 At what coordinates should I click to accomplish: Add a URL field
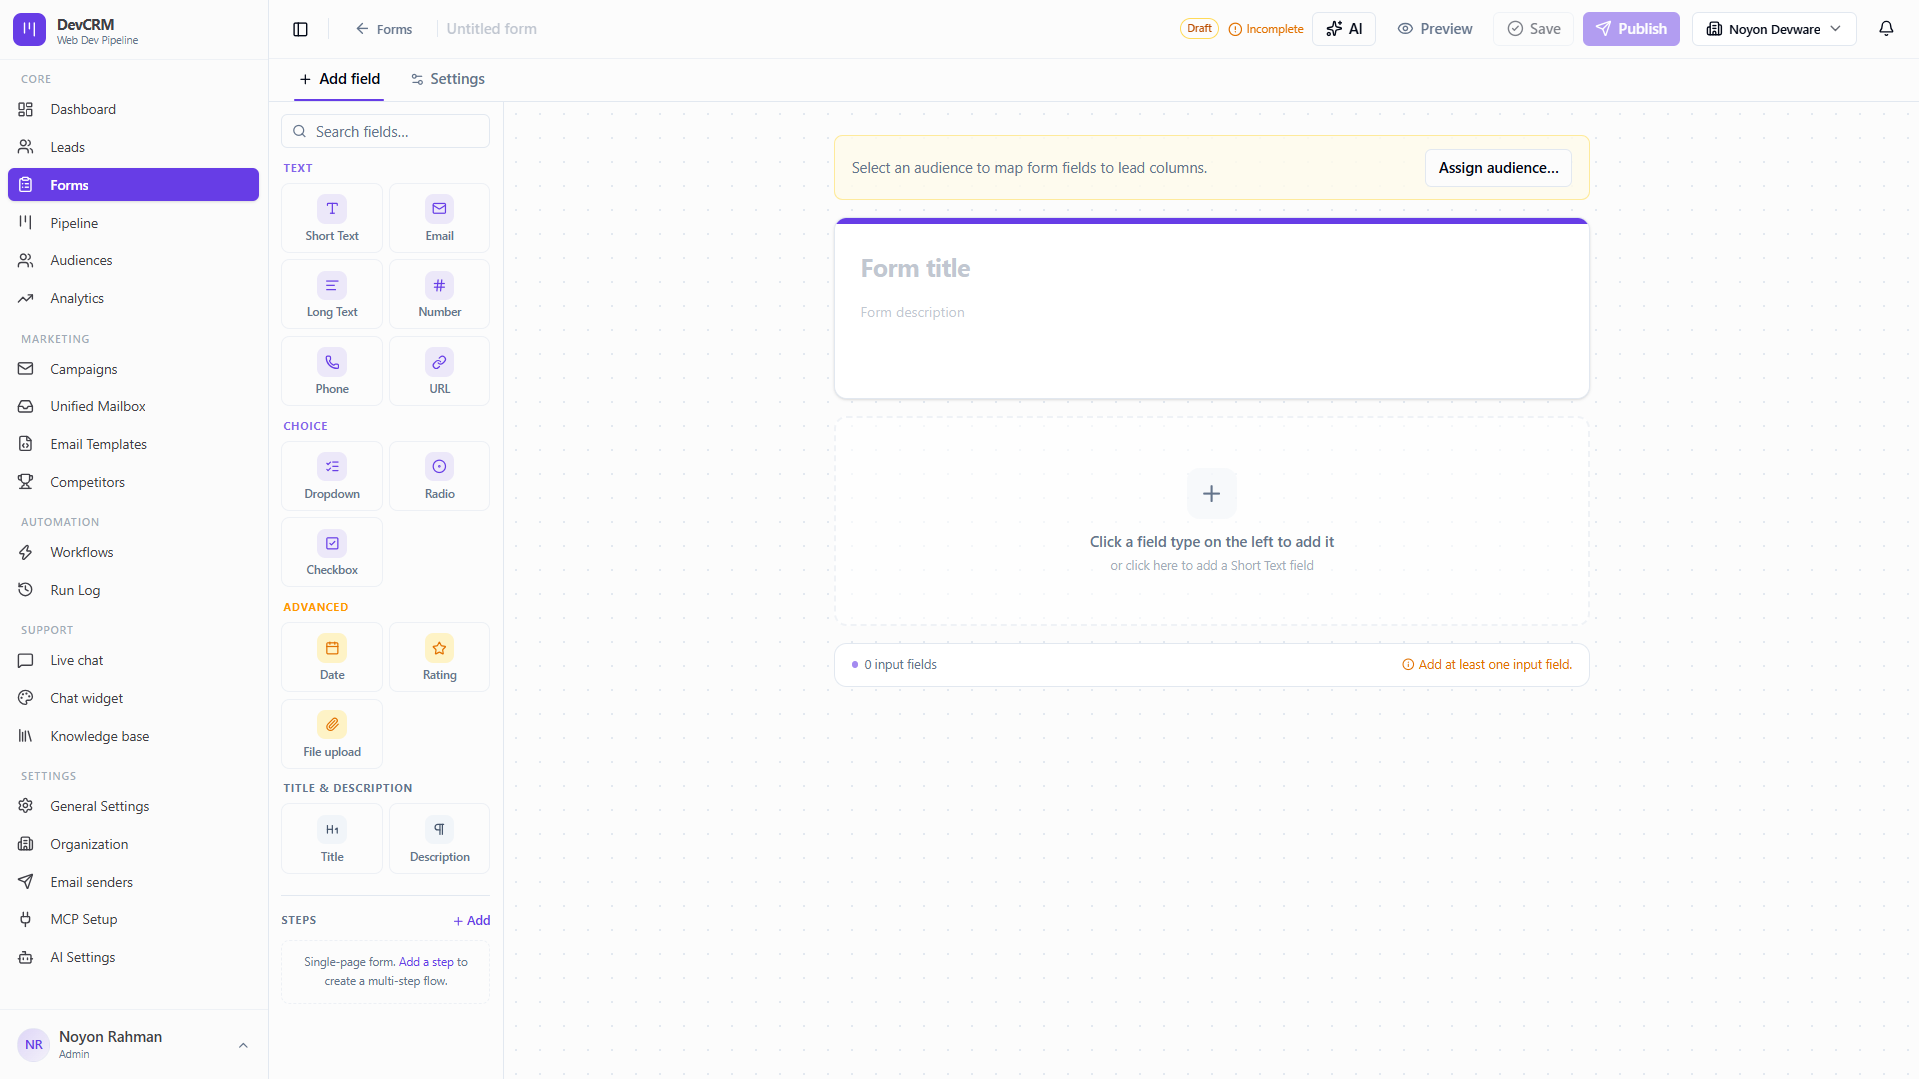pyautogui.click(x=439, y=371)
